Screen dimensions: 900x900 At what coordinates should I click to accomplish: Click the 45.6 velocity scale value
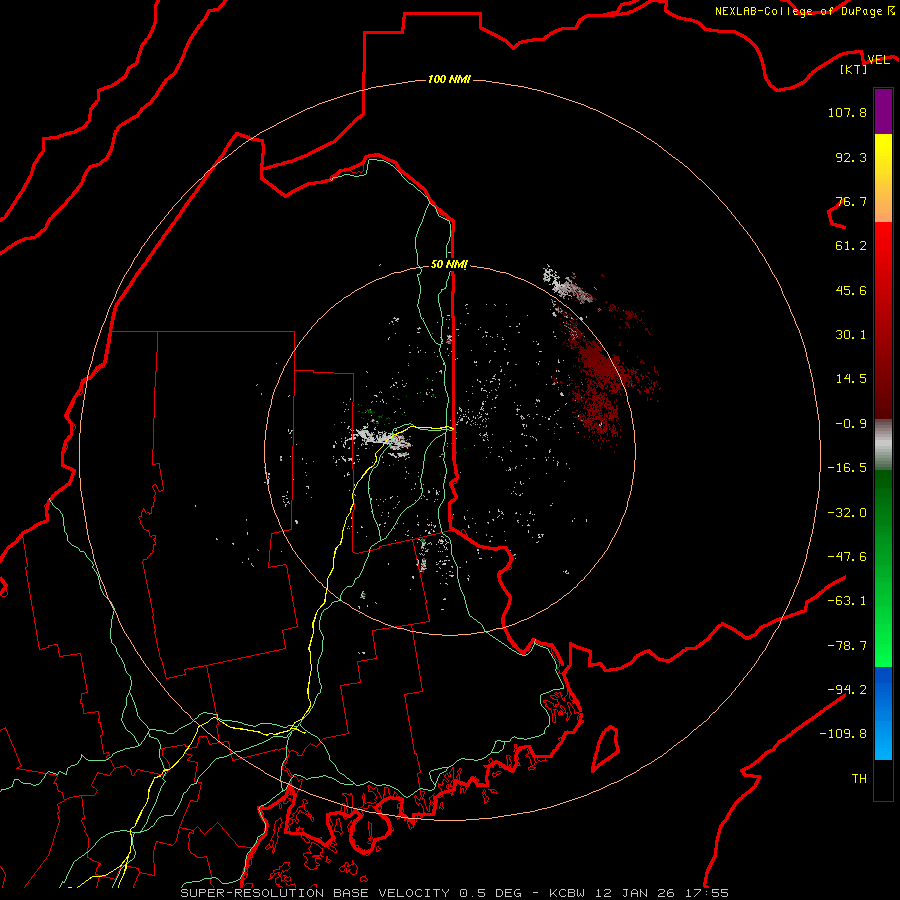pyautogui.click(x=851, y=290)
